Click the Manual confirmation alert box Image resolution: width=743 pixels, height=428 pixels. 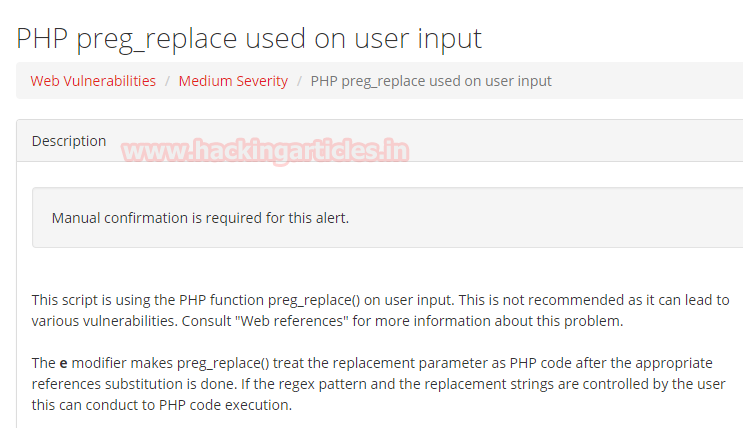click(200, 217)
